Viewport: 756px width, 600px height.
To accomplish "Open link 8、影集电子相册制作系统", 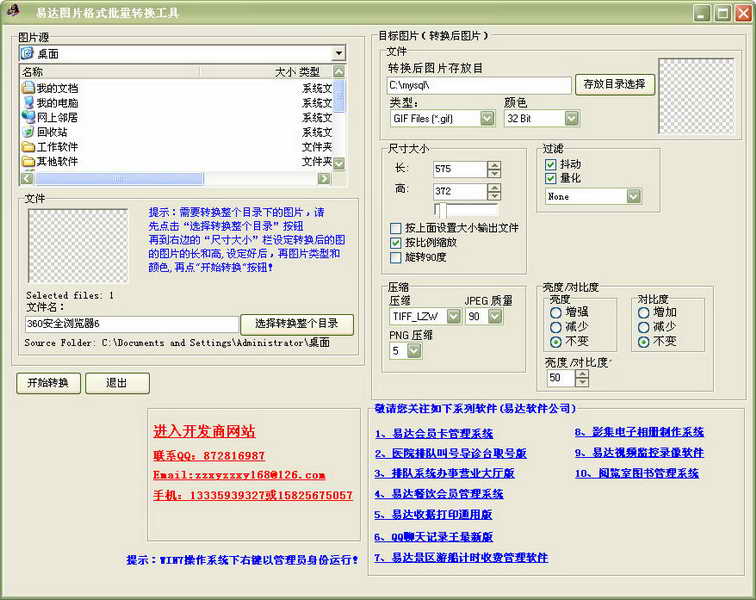I will [639, 432].
